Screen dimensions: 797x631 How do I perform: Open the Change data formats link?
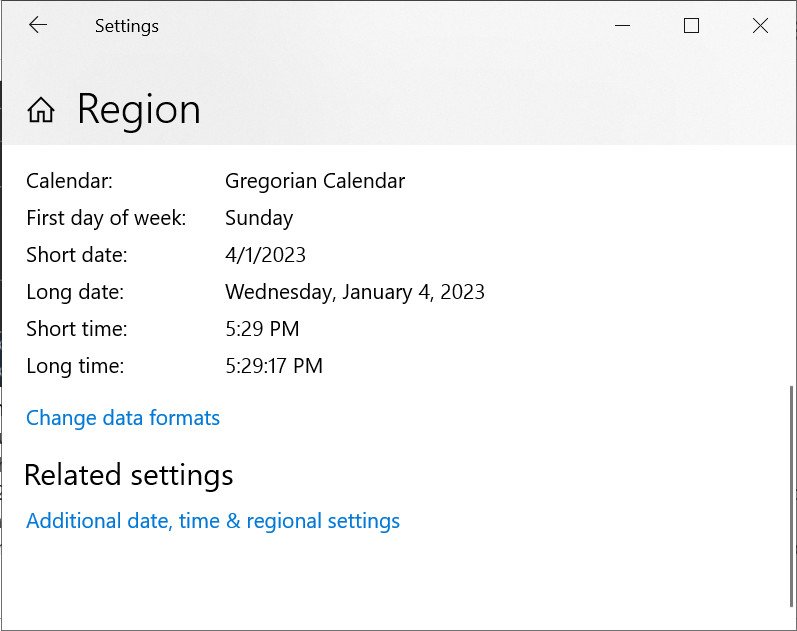click(x=123, y=418)
